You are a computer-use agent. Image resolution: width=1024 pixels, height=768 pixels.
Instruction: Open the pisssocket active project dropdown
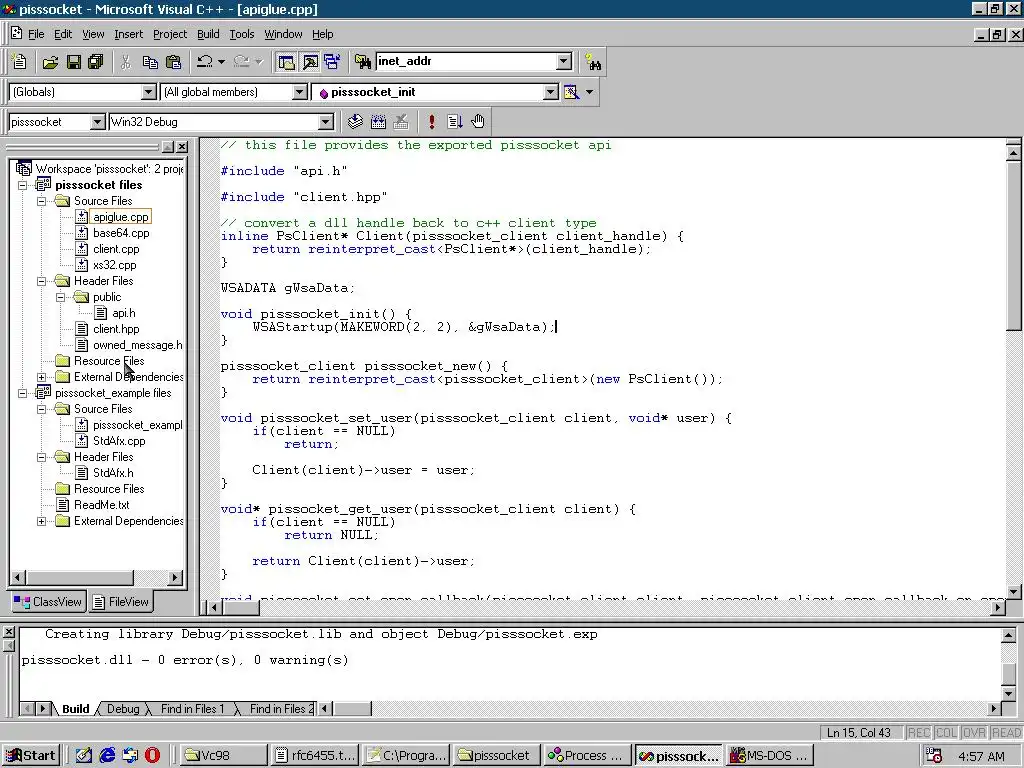(x=97, y=122)
